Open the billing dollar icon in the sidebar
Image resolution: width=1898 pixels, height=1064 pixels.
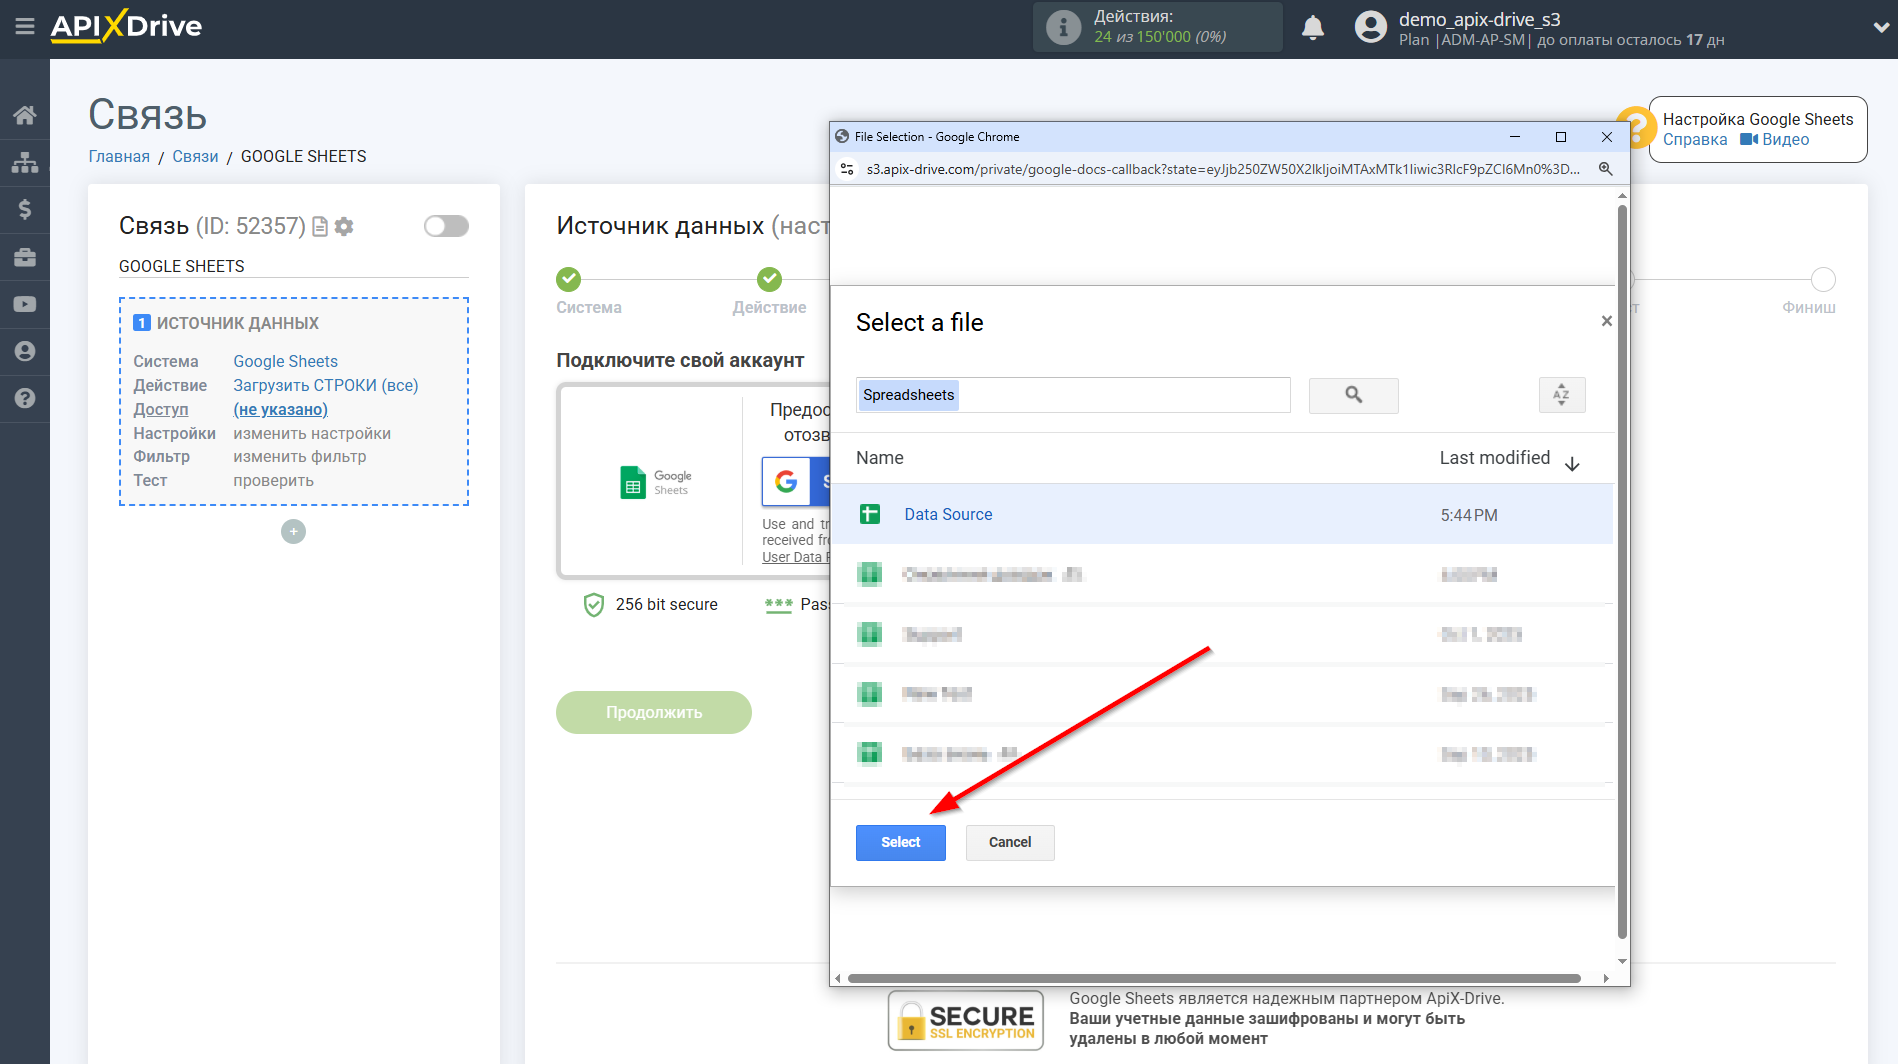[24, 209]
